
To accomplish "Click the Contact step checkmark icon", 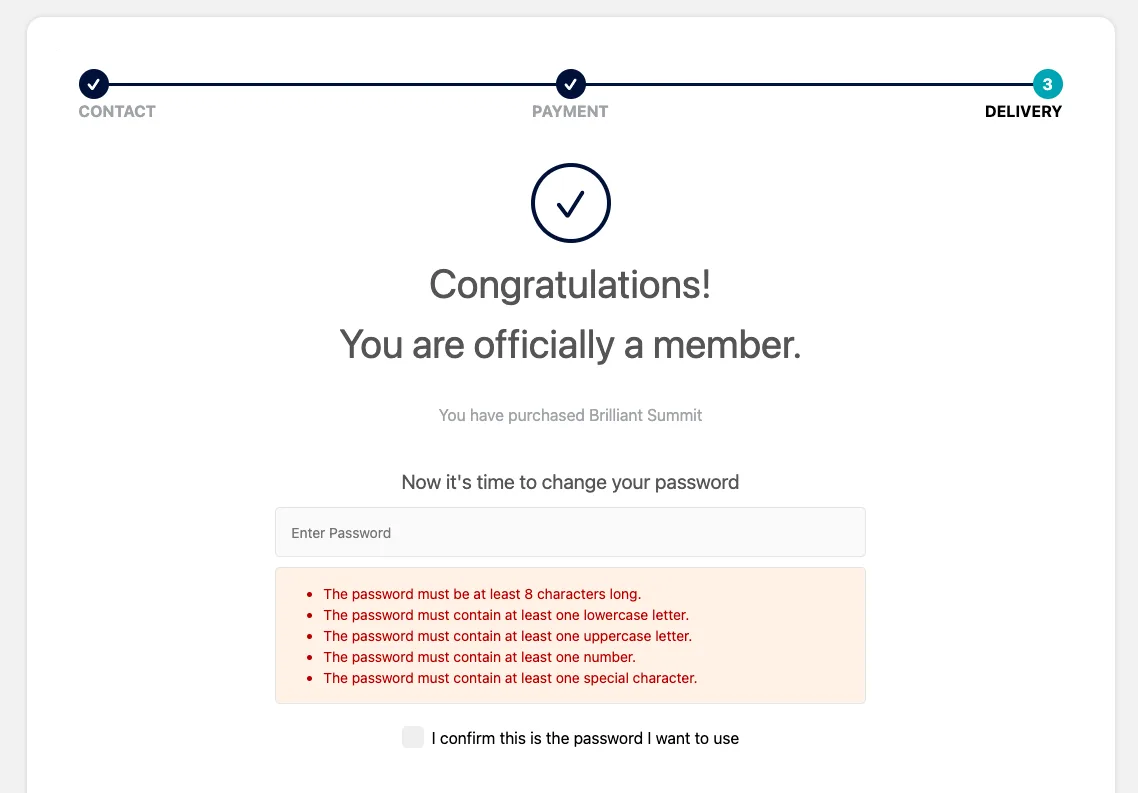I will pyautogui.click(x=93, y=84).
